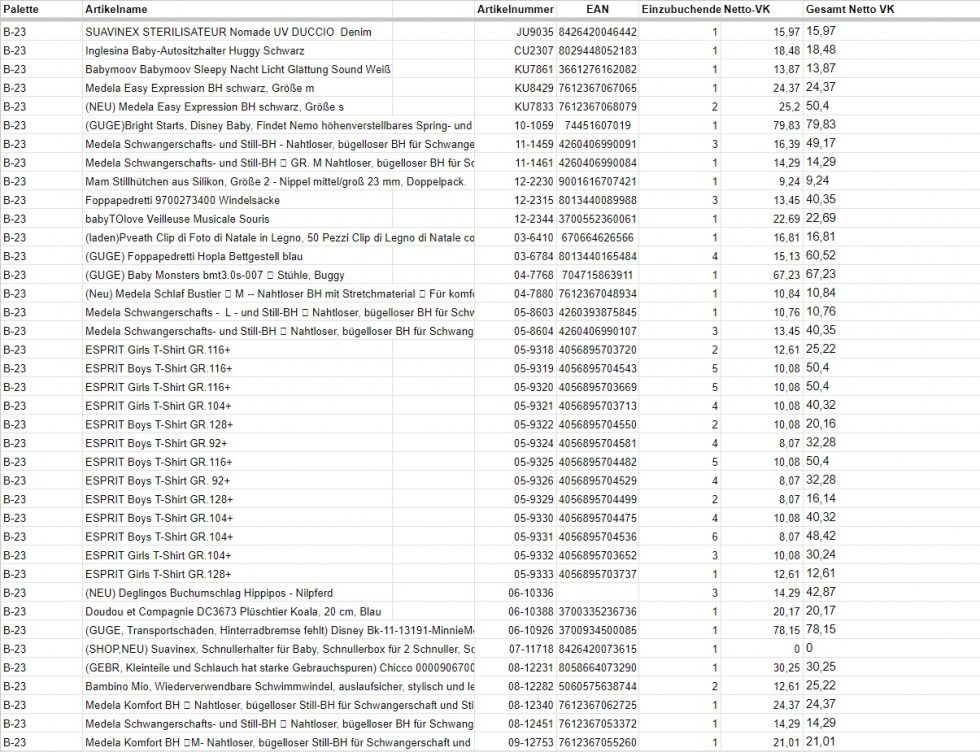Select article number 10-1059

click(x=534, y=126)
